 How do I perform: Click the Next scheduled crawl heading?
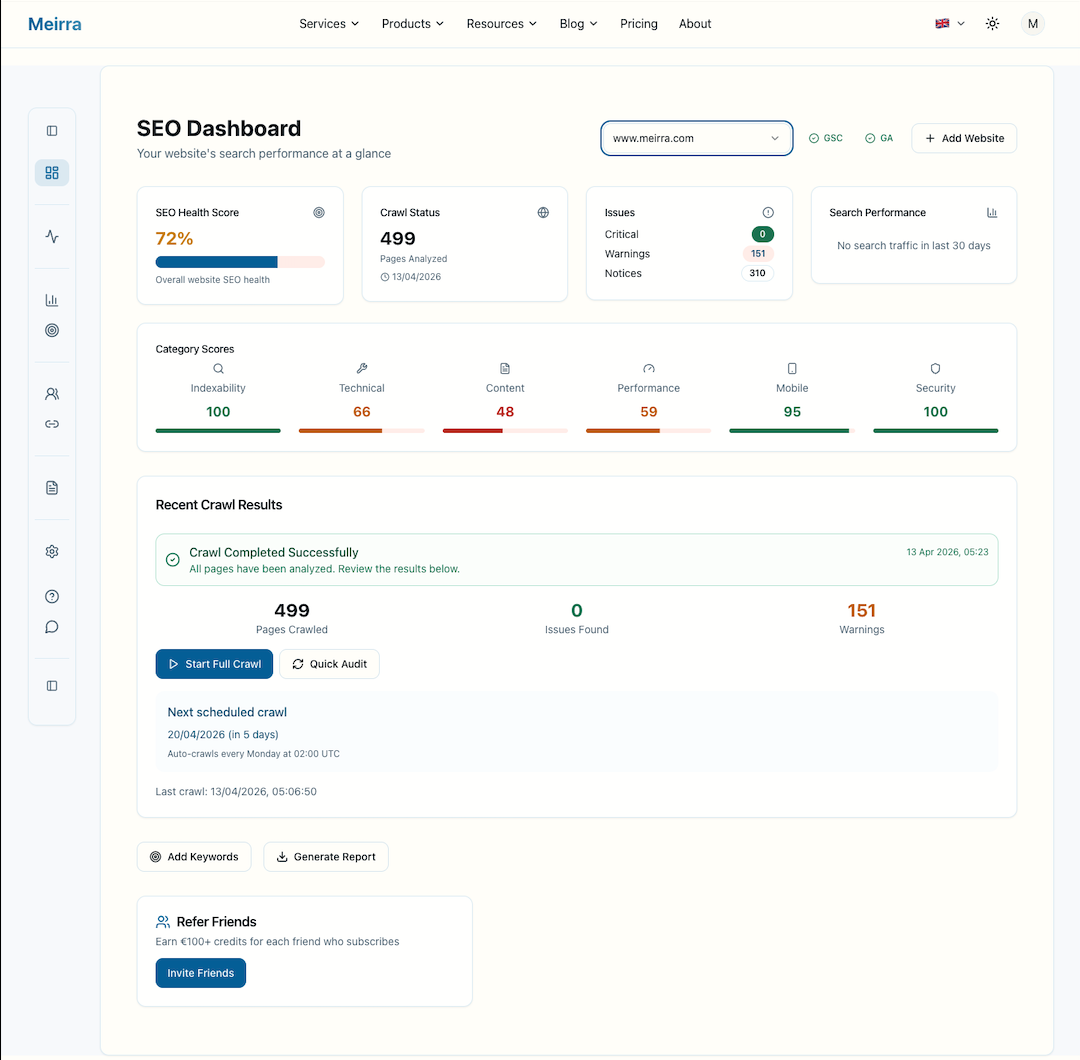[x=227, y=712]
